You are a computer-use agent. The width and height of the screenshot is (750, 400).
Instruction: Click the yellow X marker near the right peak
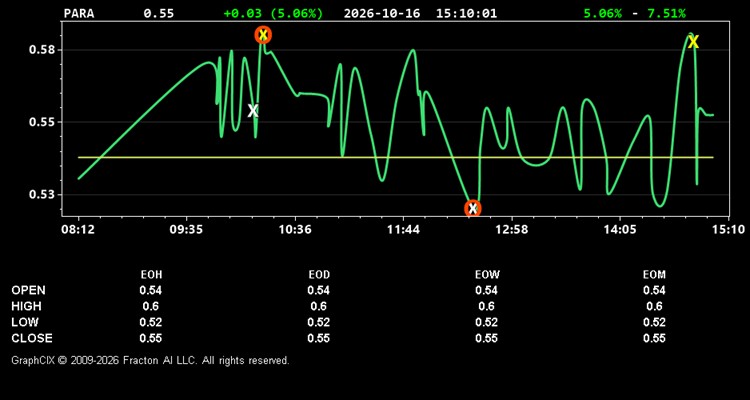(693, 42)
